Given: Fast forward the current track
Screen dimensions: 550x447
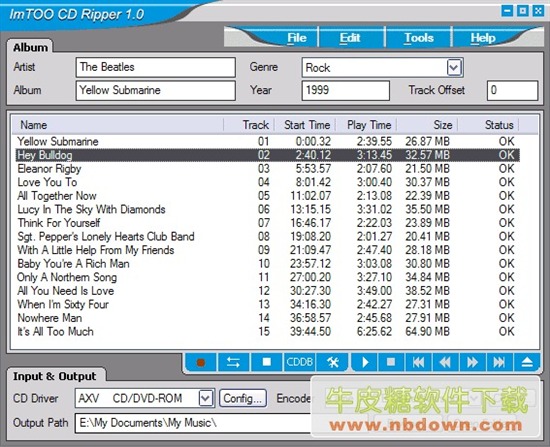Looking at the screenshot, I should [472, 362].
